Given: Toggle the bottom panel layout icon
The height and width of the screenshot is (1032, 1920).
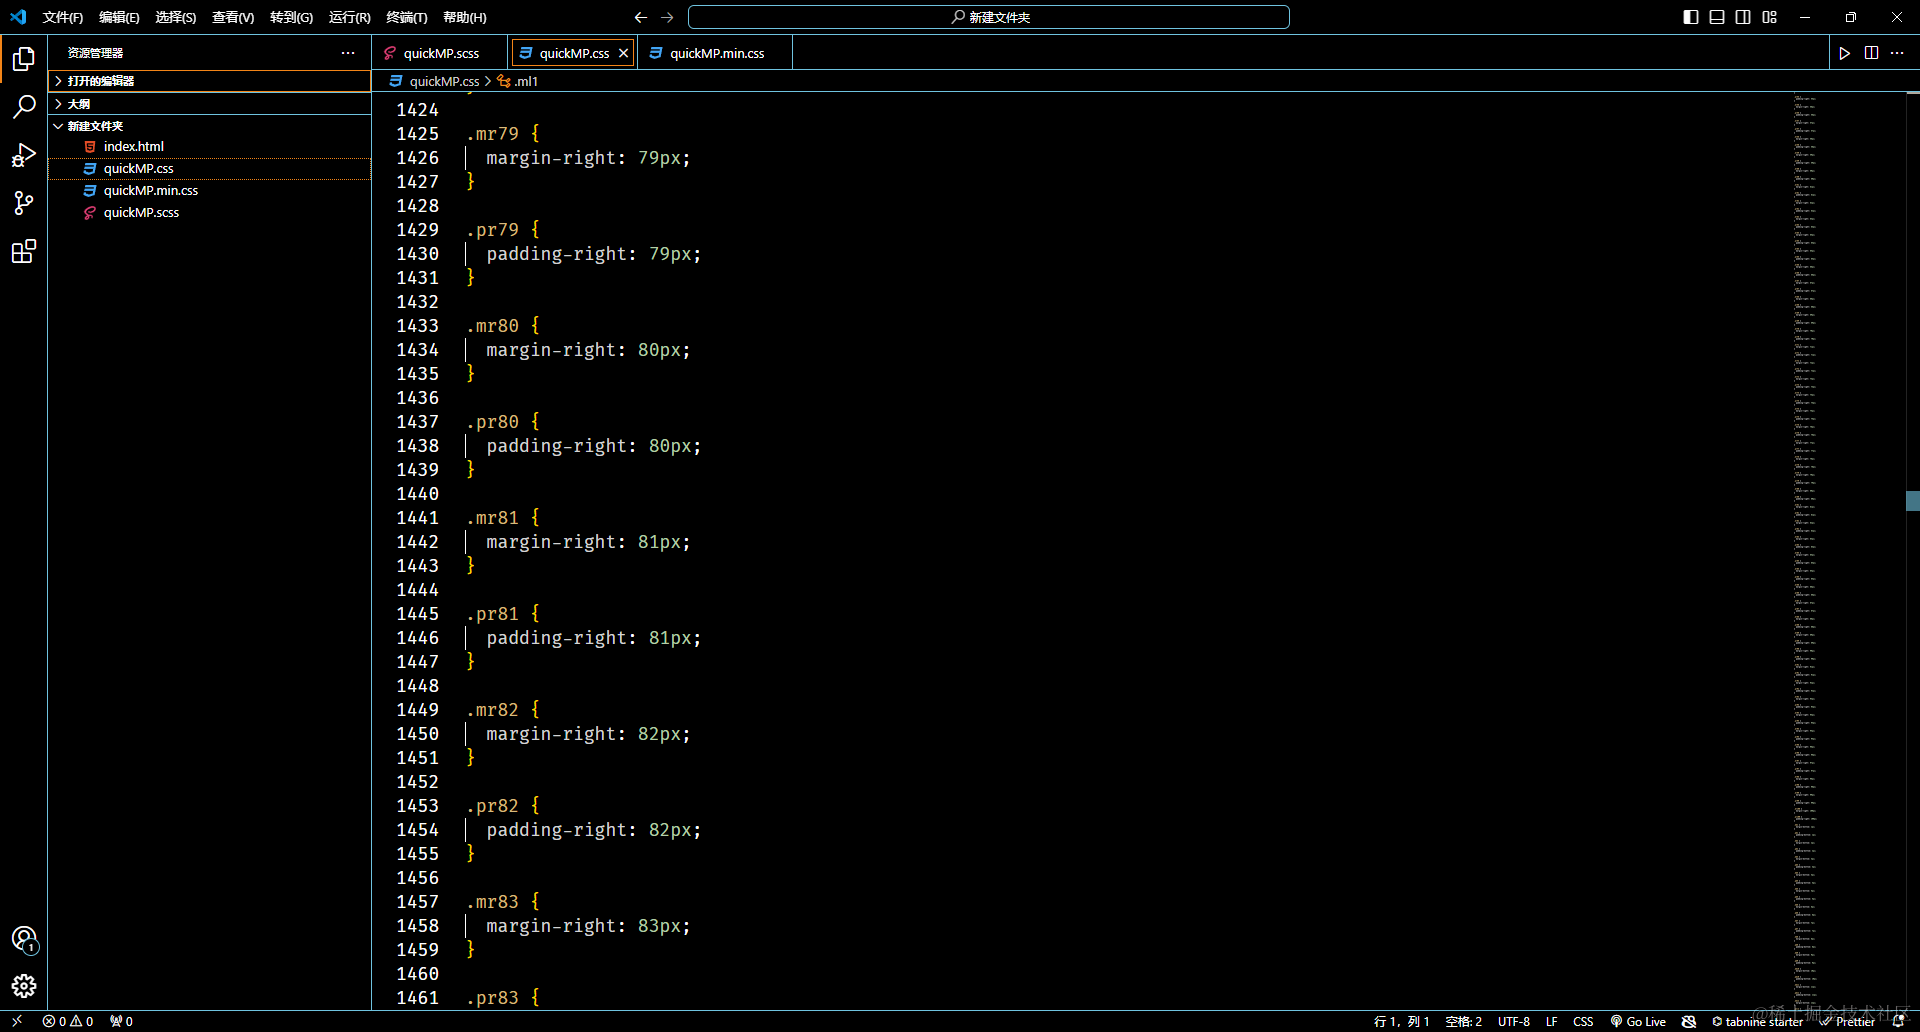Looking at the screenshot, I should pos(1717,17).
